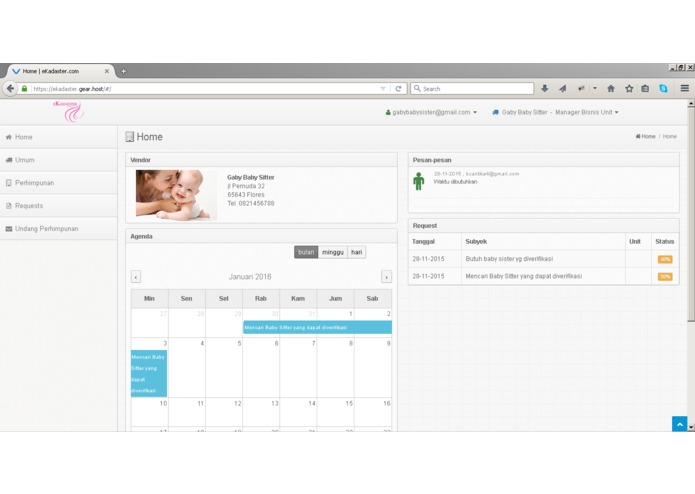The width and height of the screenshot is (695, 494).
Task: Open the downloads arrow icon in toolbar
Action: [x=545, y=89]
